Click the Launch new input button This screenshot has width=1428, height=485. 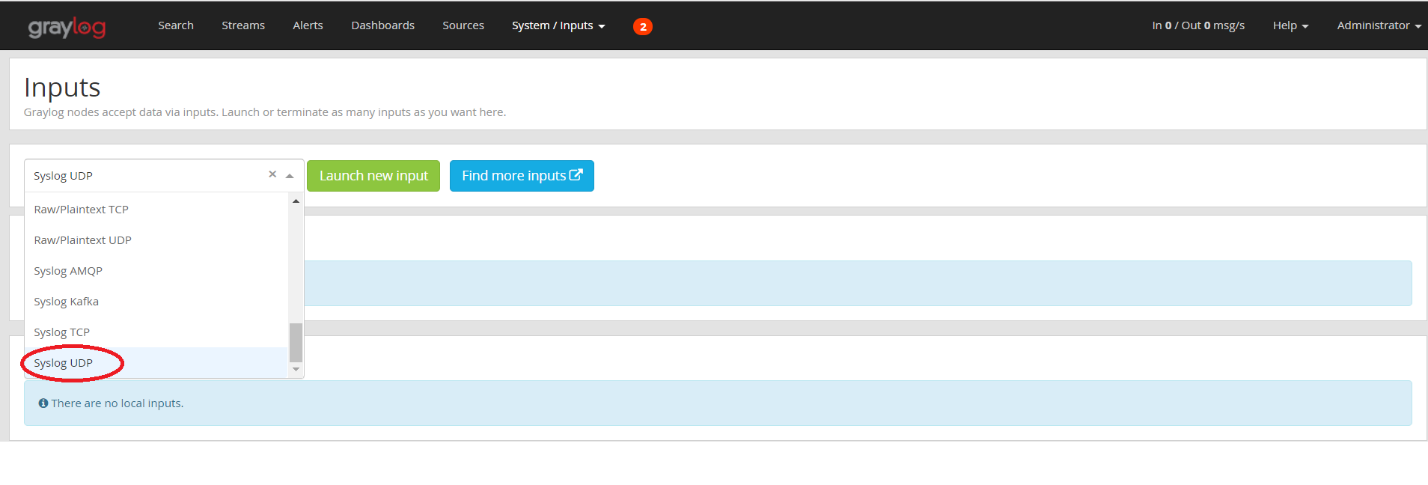[x=373, y=175]
